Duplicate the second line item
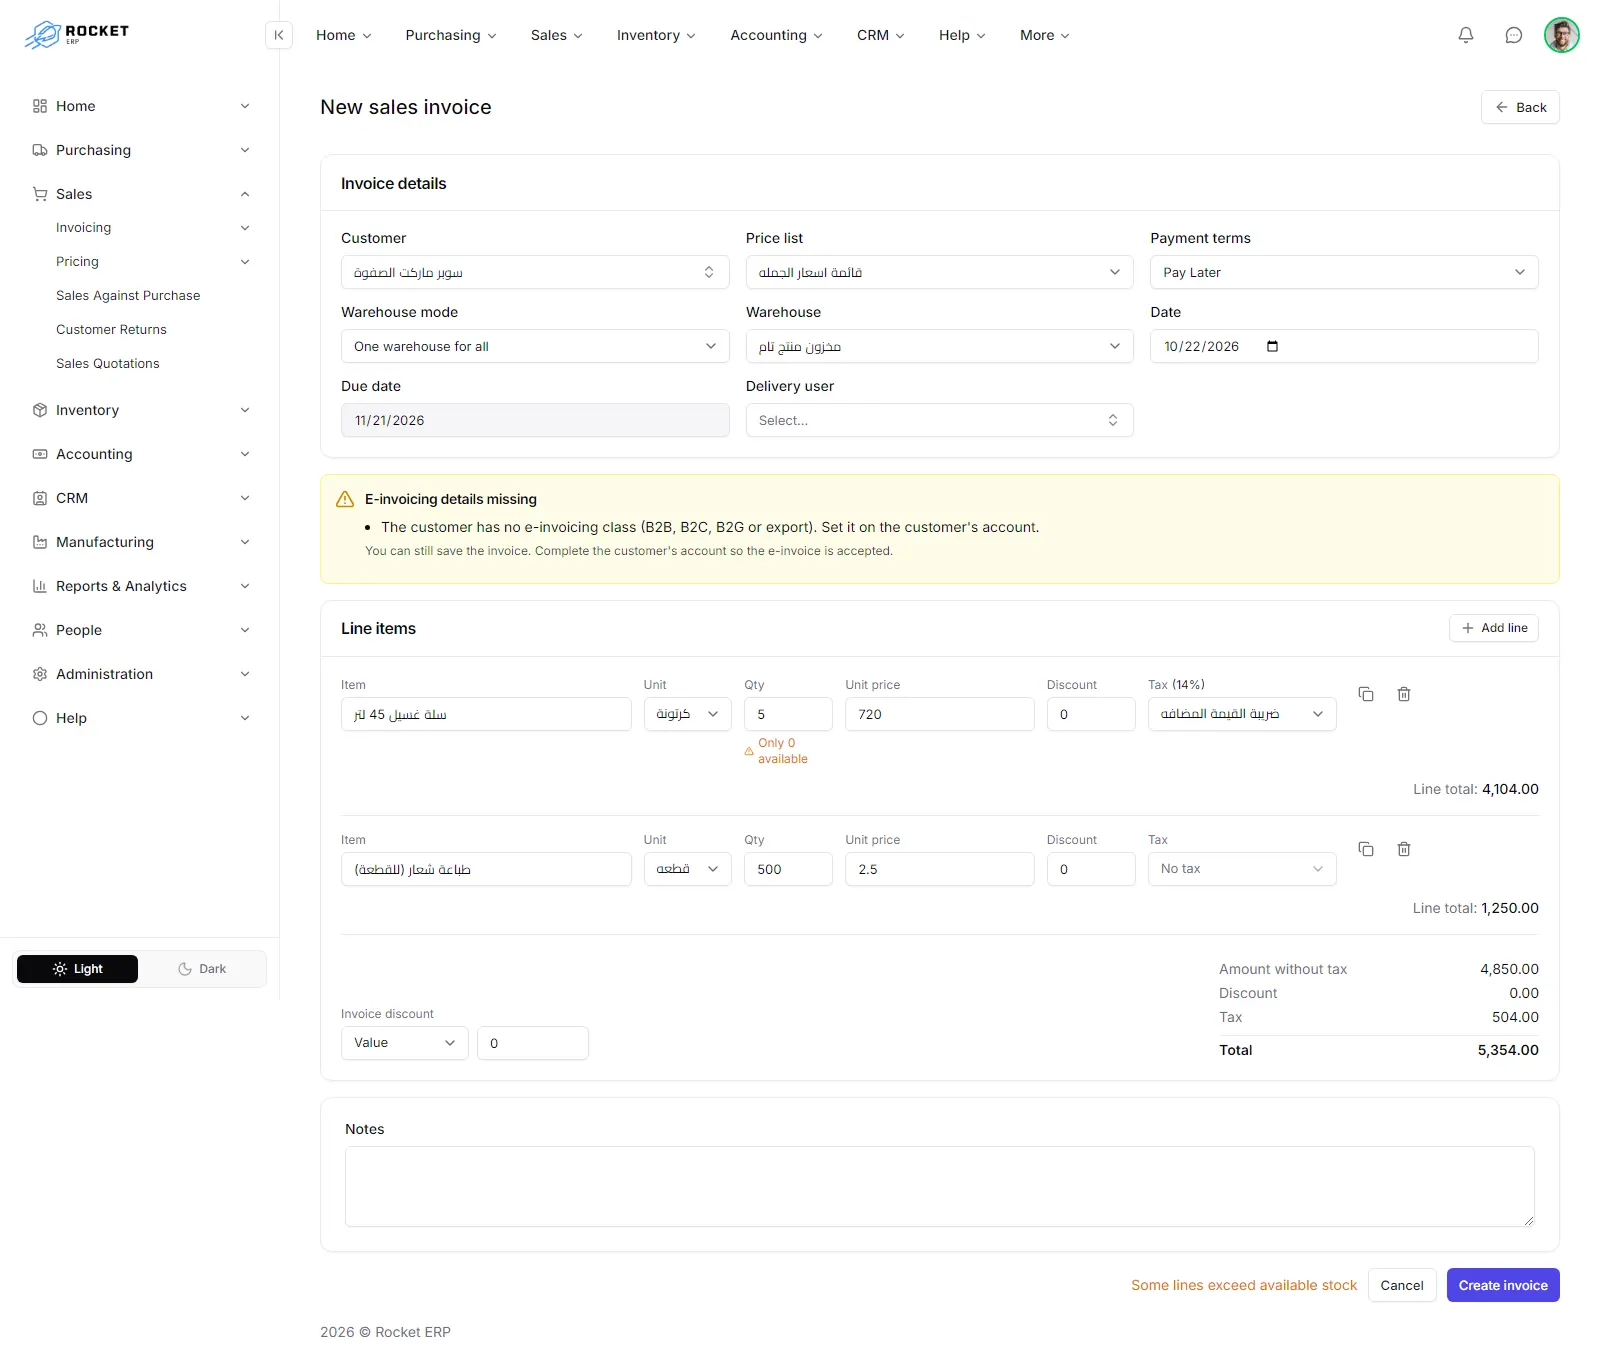The height and width of the screenshot is (1362, 1600). (x=1366, y=849)
